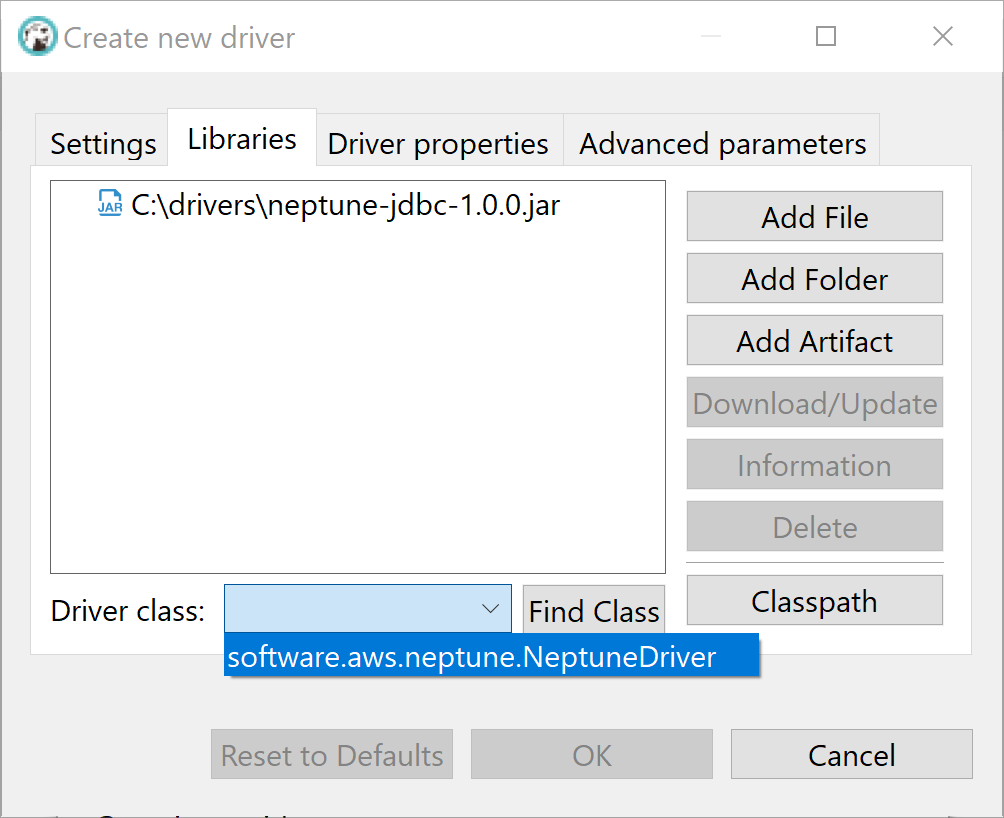Go to the Advanced parameters tab

pyautogui.click(x=722, y=143)
